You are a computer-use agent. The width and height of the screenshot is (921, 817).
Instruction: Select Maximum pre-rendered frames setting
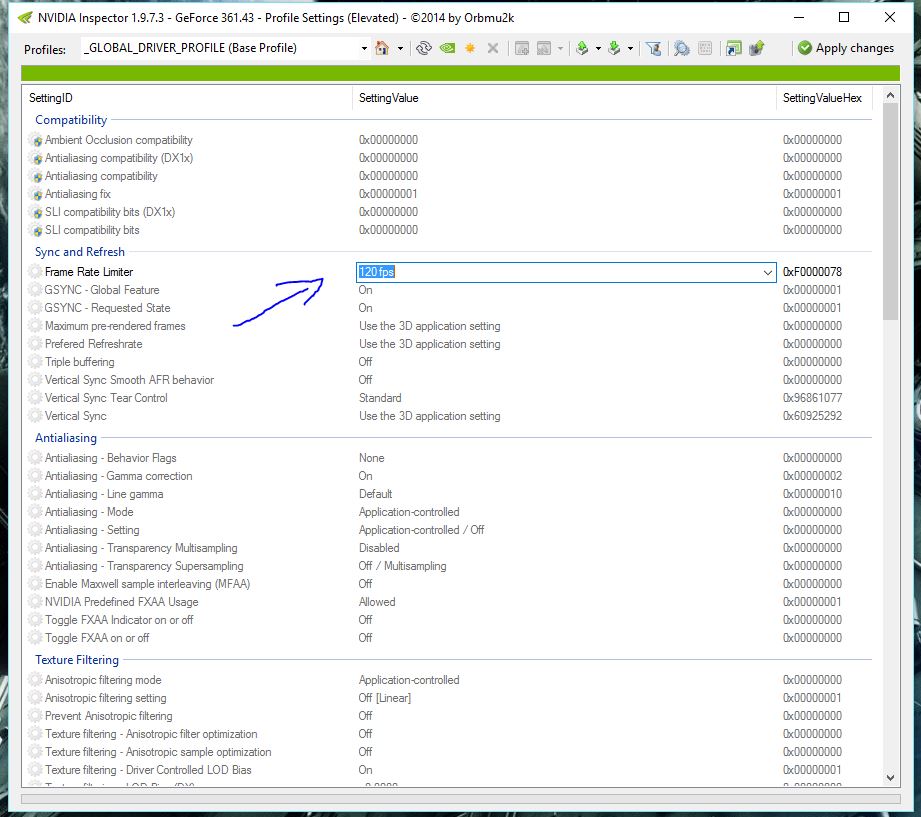pyautogui.click(x=115, y=326)
